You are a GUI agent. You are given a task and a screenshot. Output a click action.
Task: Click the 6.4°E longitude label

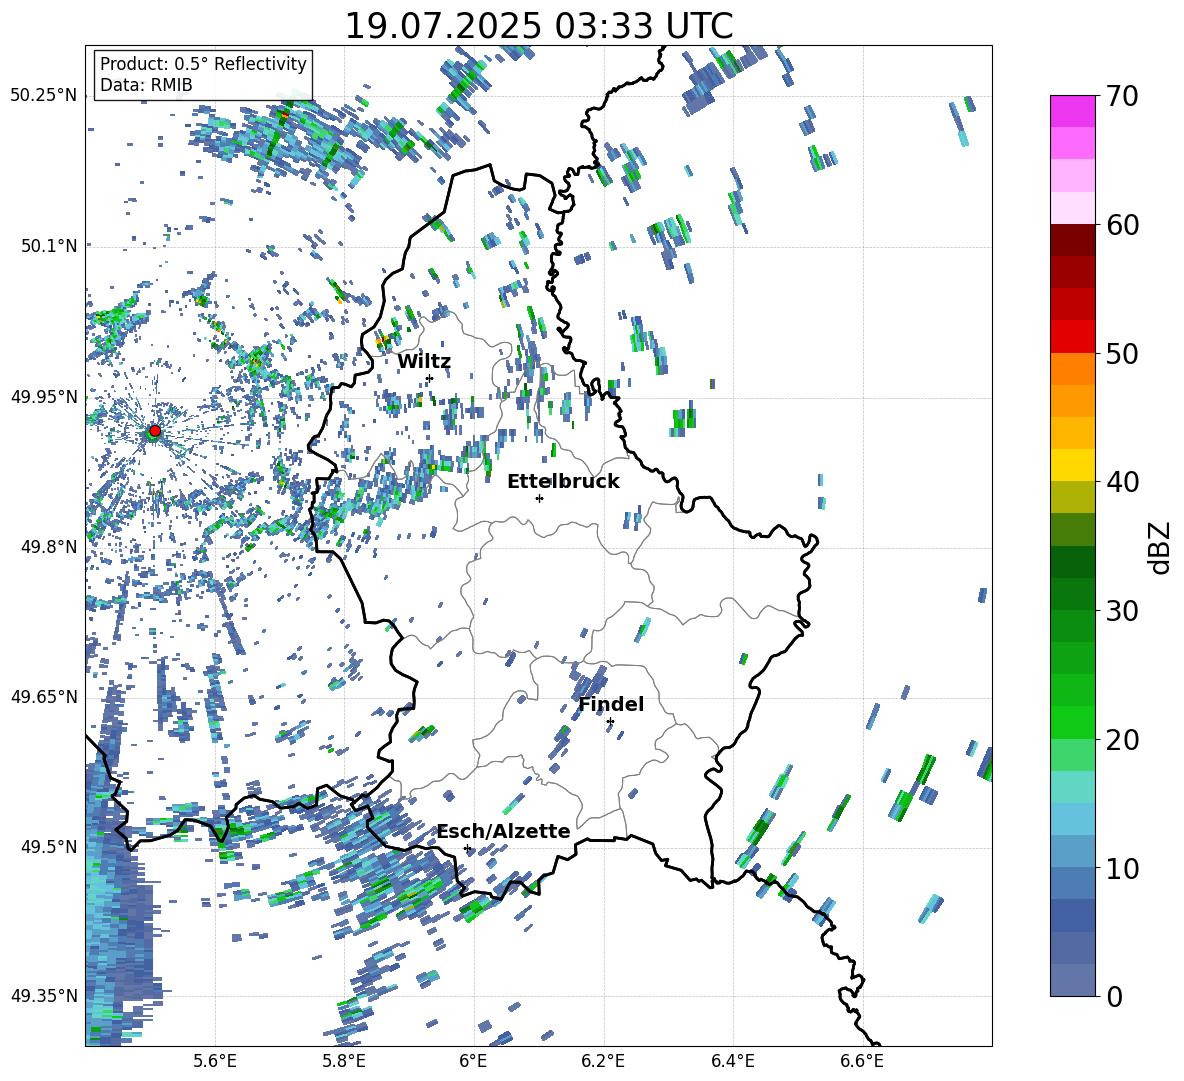click(x=732, y=1061)
